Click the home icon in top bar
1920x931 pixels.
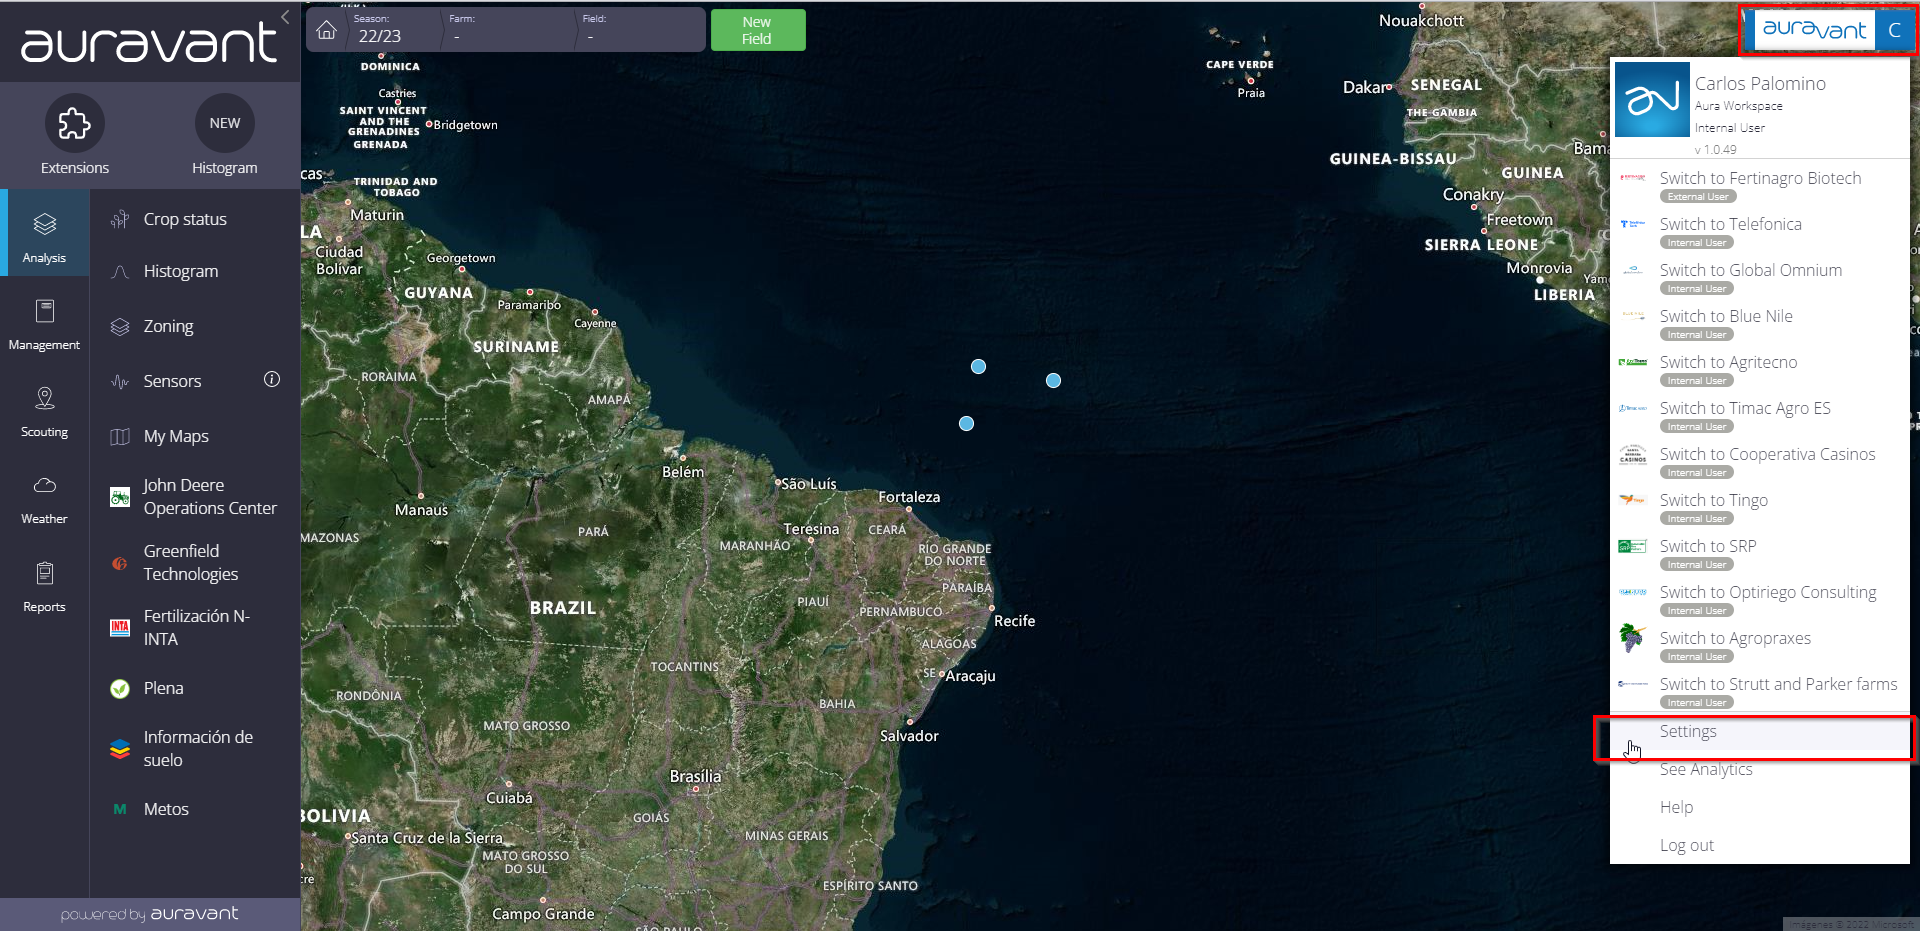[x=327, y=30]
